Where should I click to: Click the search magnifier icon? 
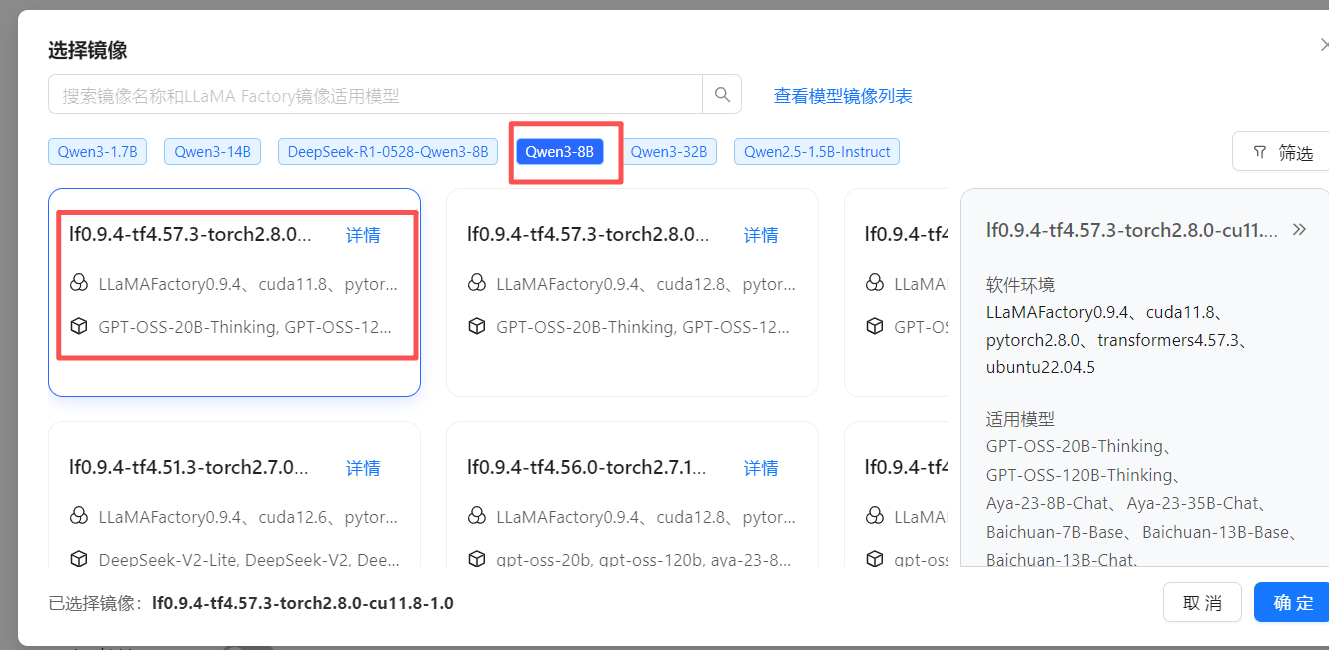coord(721,93)
